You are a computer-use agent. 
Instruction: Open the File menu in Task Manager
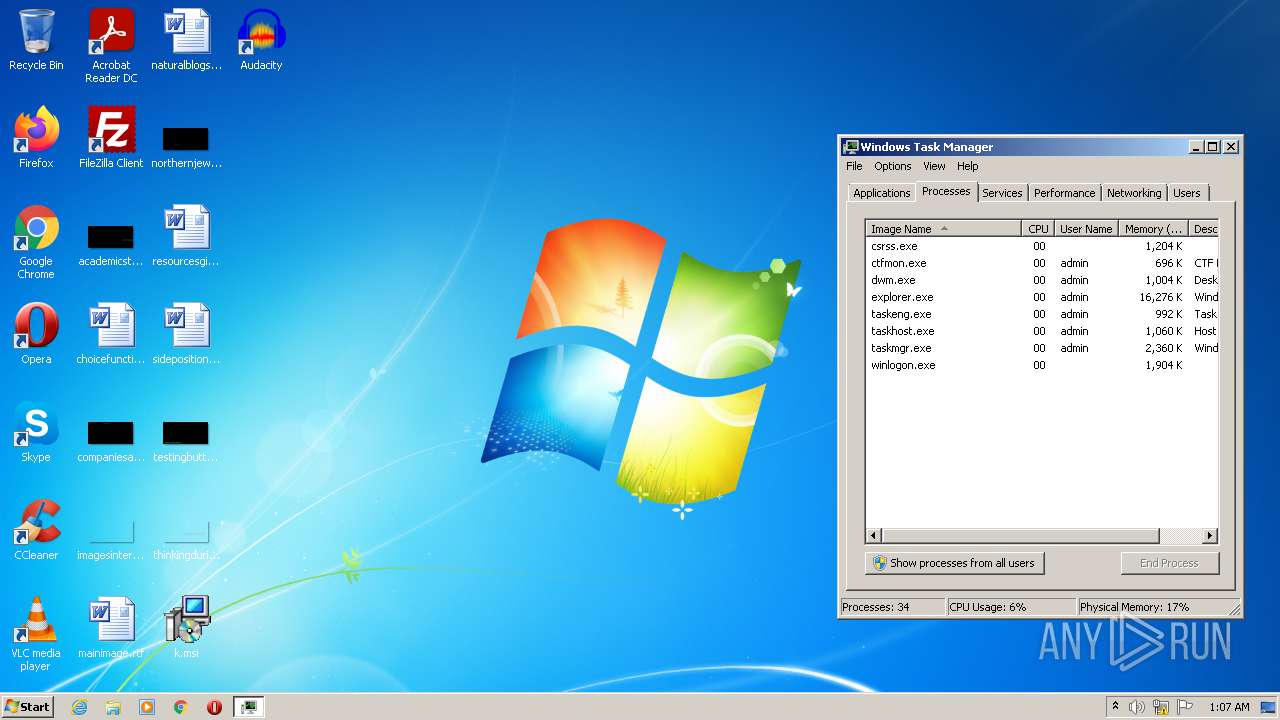click(x=854, y=166)
